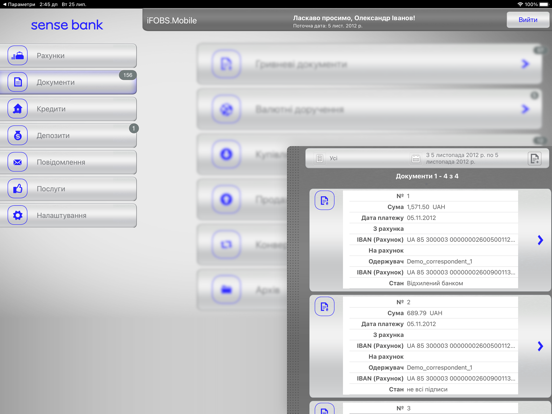
Task: Tap the Гривневі документи document icon
Action: pyautogui.click(x=226, y=64)
